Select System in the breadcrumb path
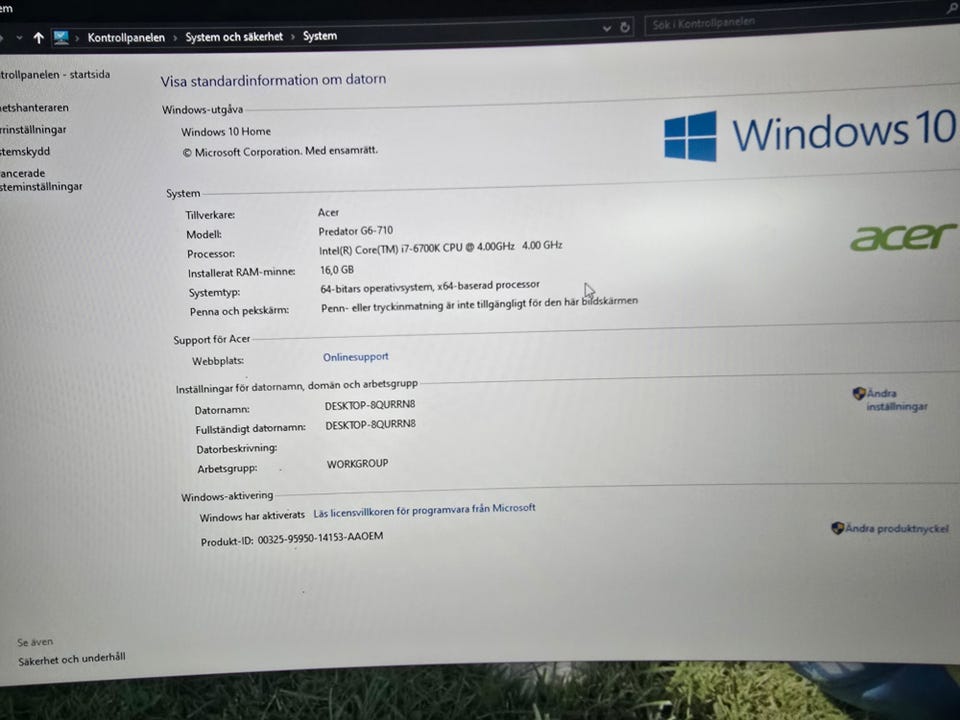The image size is (960, 720). coord(320,36)
